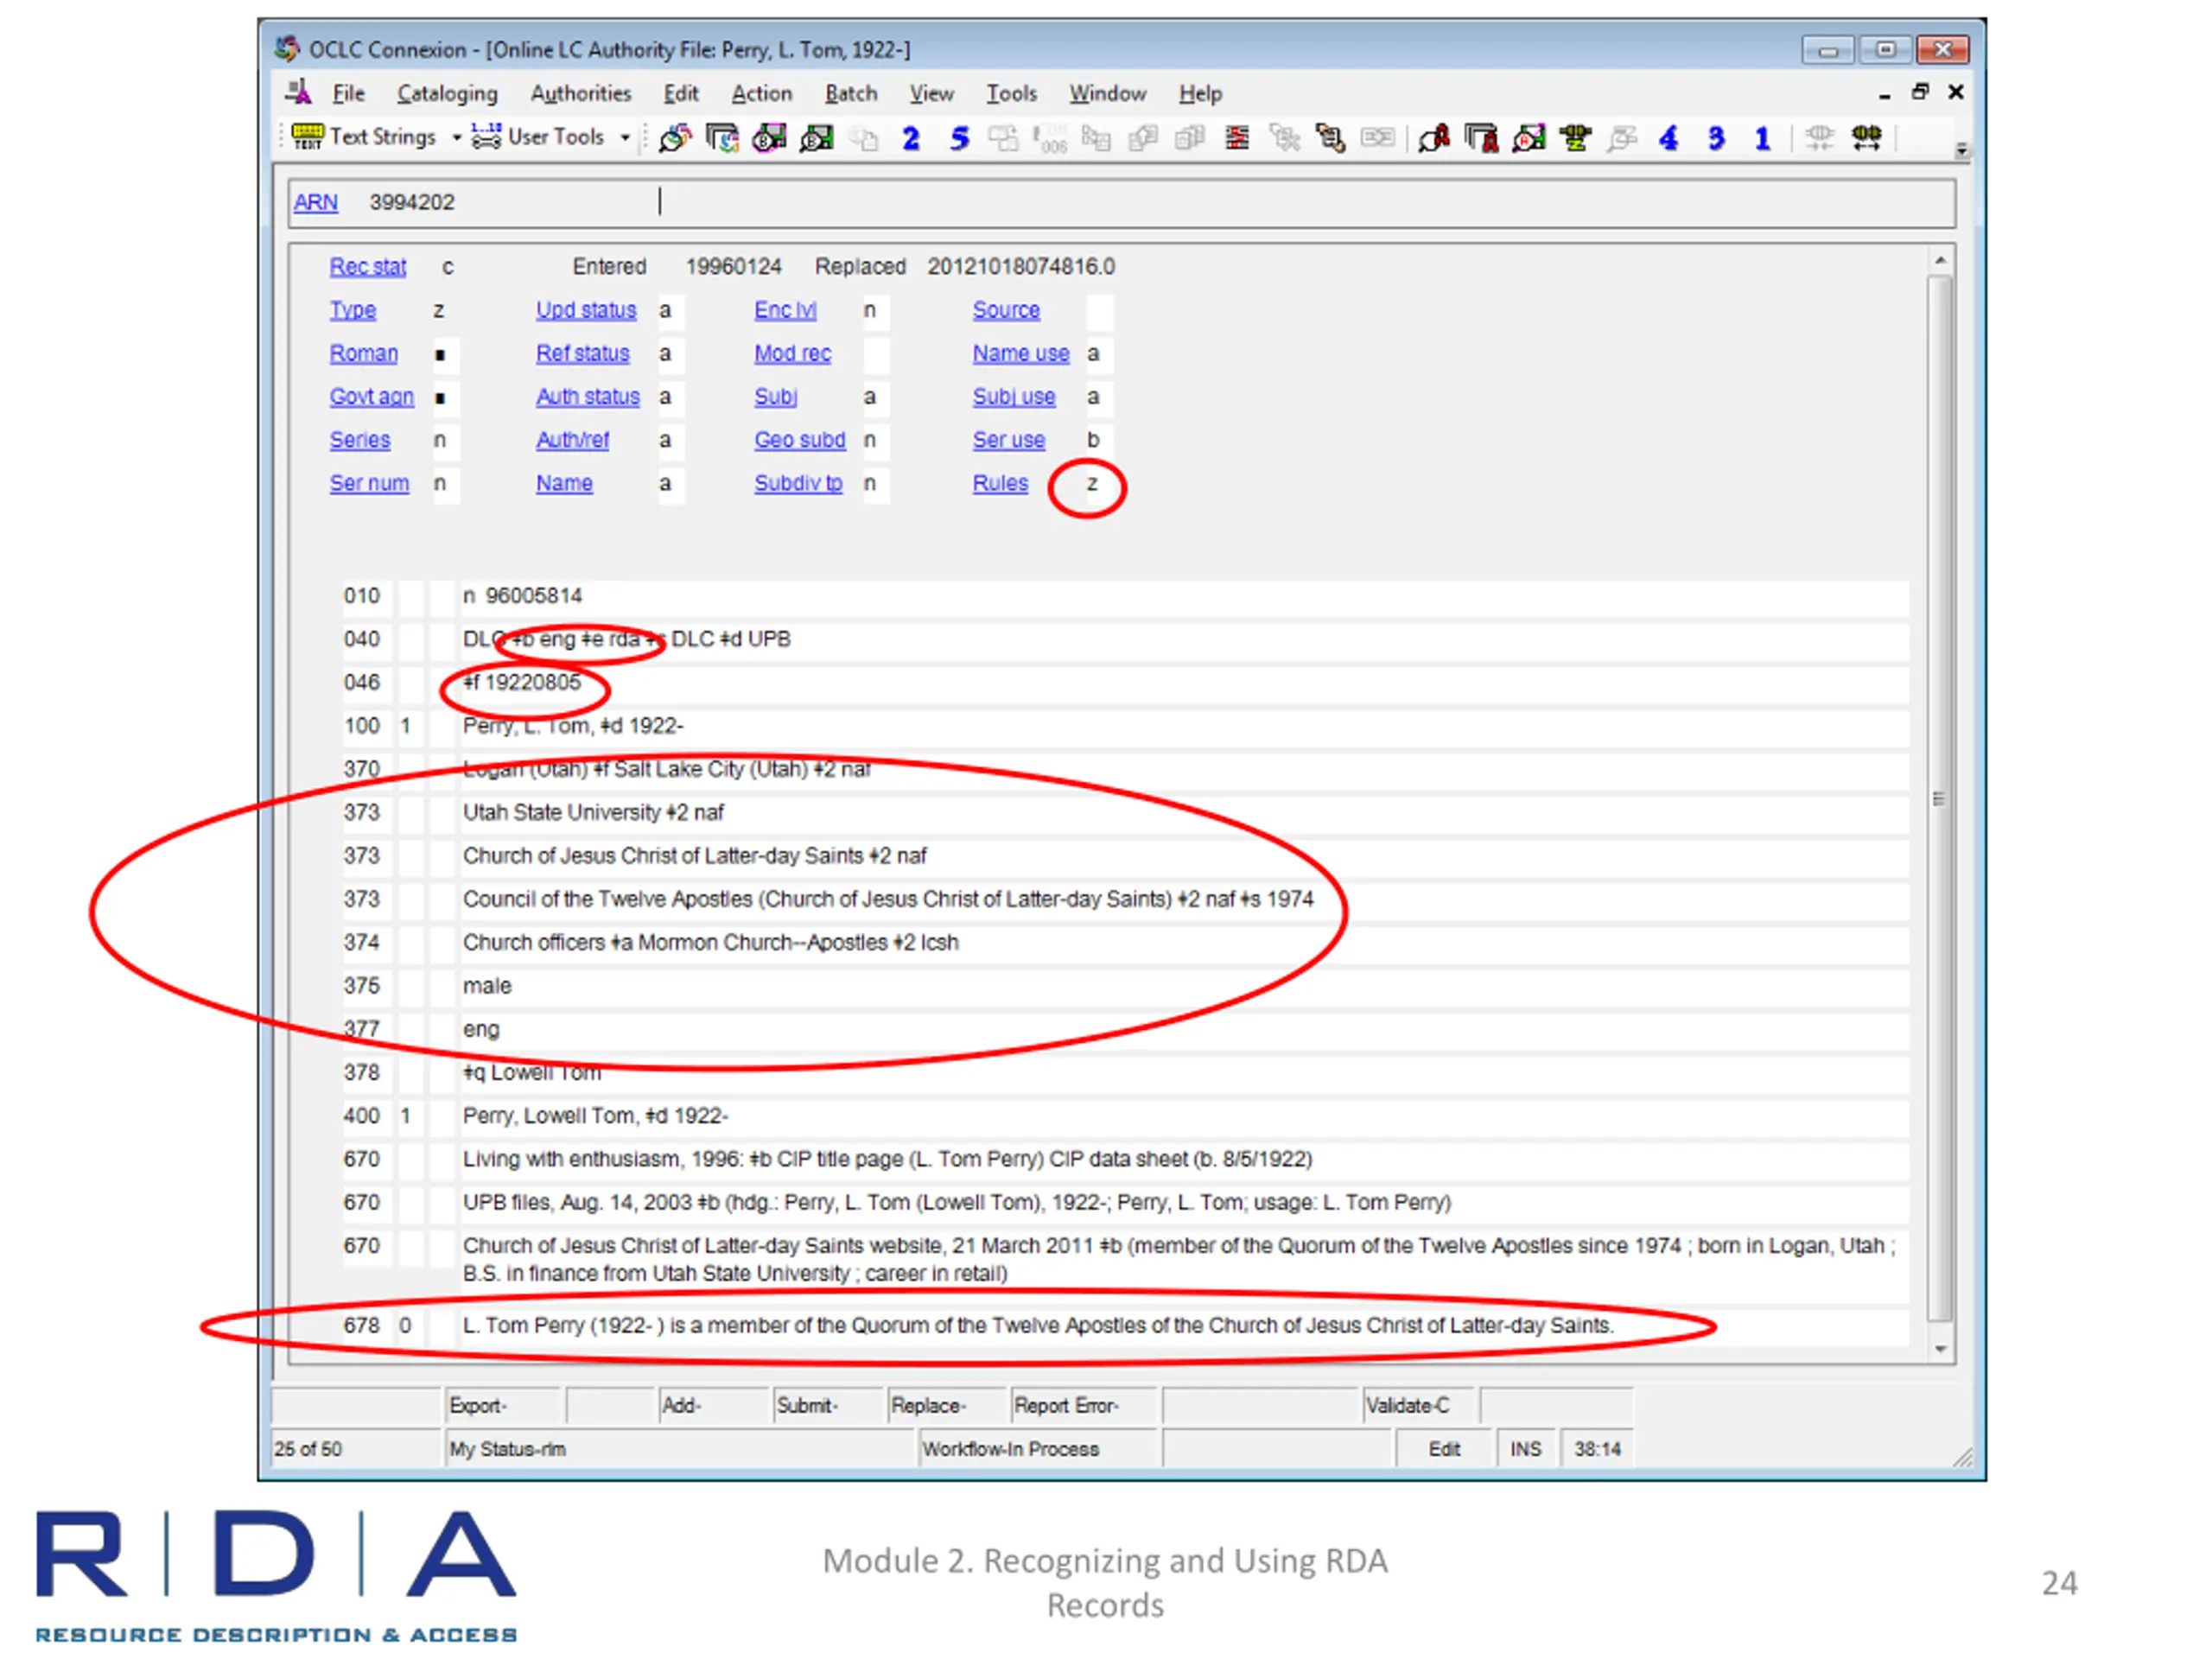Open the Help menu
This screenshot has width=2212, height=1659.
[x=1200, y=94]
